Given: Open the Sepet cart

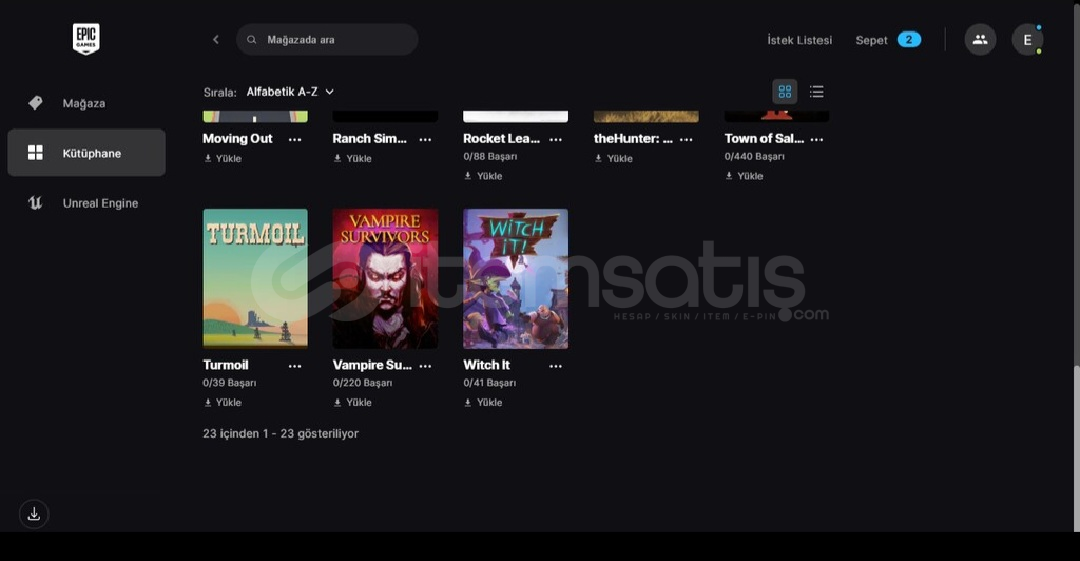Looking at the screenshot, I should [871, 40].
